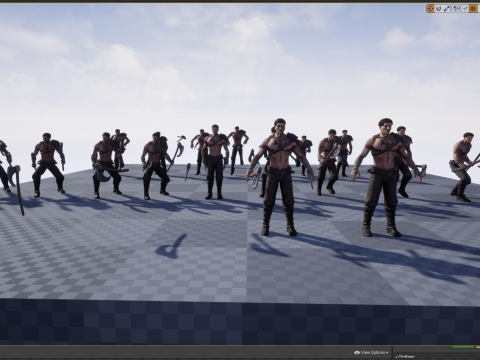480x360 pixels.
Task: Toggle grid snapping orange grid button
Action: pyautogui.click(x=473, y=8)
